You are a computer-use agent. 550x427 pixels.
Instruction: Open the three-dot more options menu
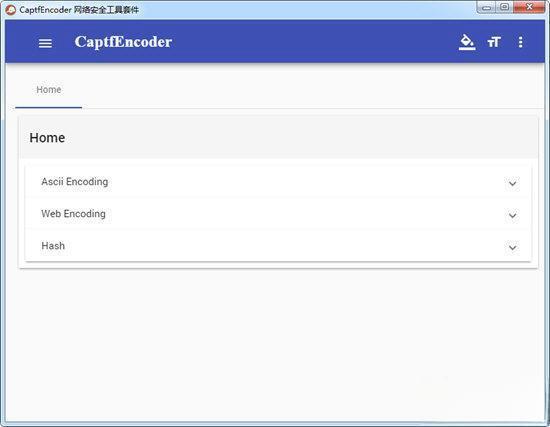(x=521, y=42)
